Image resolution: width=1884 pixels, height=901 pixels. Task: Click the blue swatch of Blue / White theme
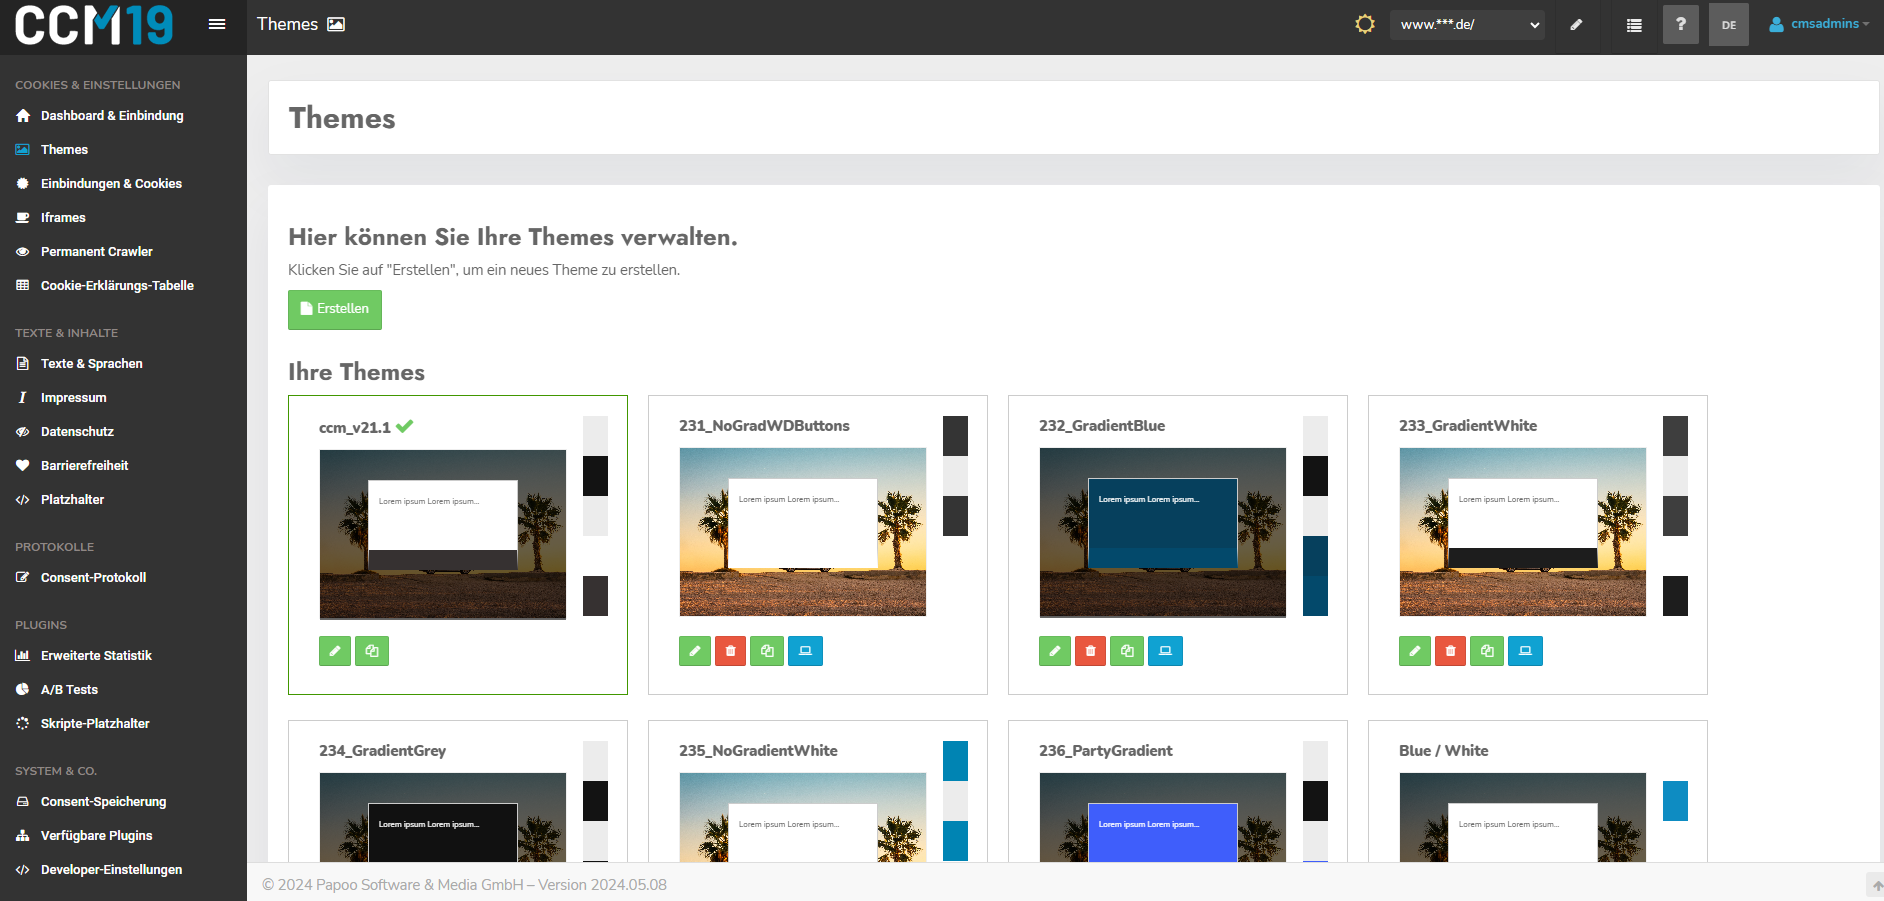click(x=1676, y=801)
